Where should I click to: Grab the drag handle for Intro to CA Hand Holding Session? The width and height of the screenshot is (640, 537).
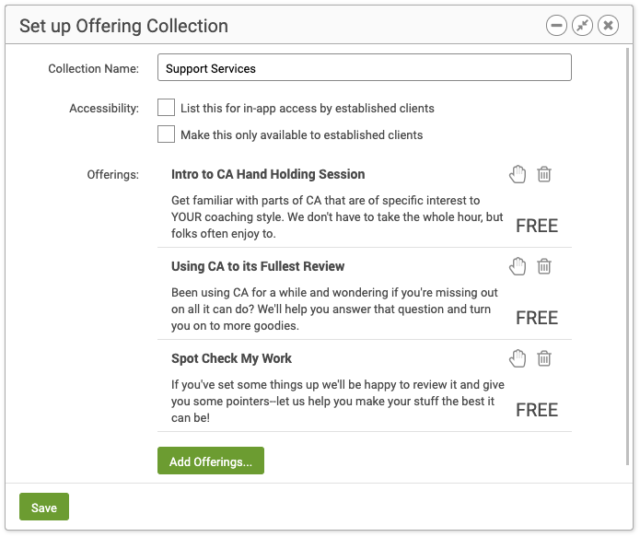coord(518,174)
